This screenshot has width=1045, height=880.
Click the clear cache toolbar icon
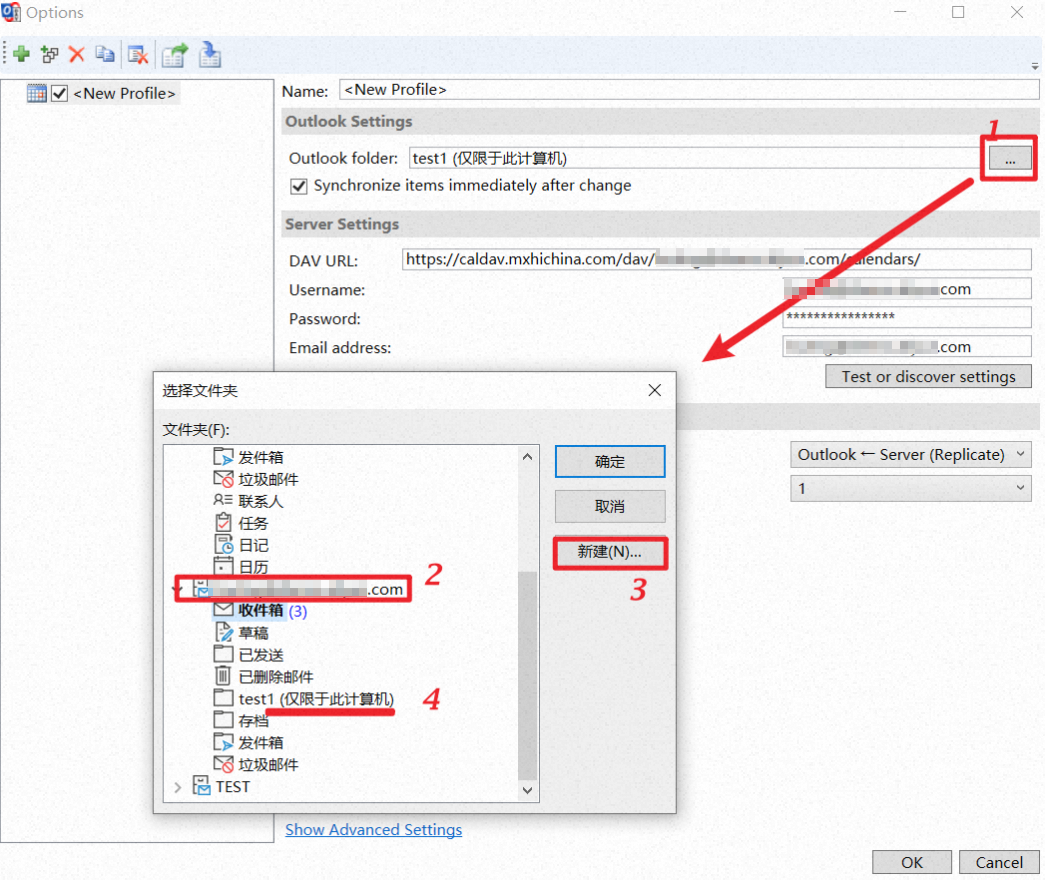tap(138, 55)
